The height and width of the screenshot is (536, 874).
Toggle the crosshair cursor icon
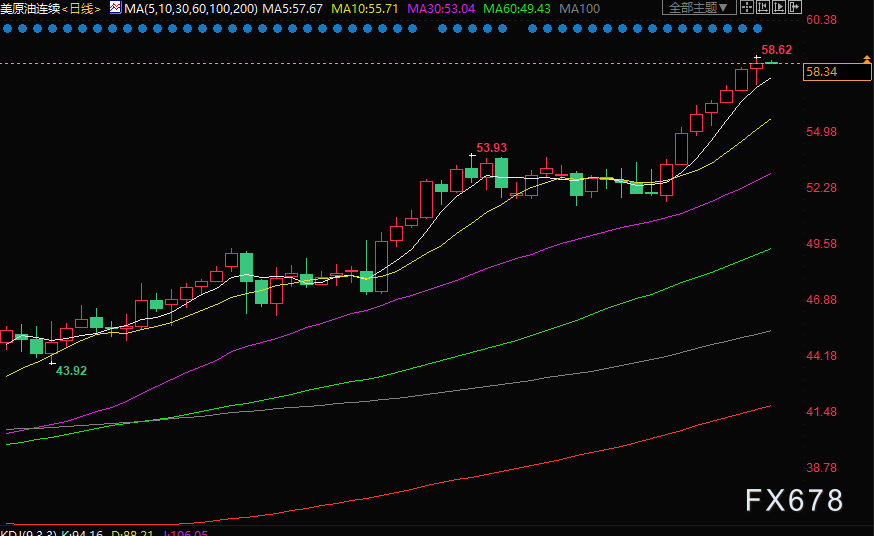pos(746,7)
